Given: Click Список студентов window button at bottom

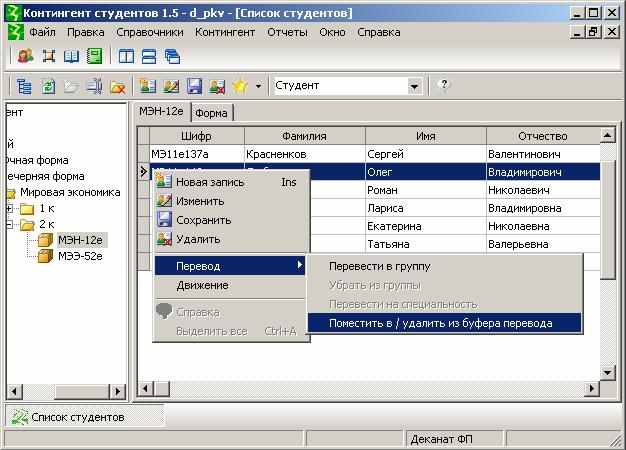Looking at the screenshot, I should click(x=77, y=417).
